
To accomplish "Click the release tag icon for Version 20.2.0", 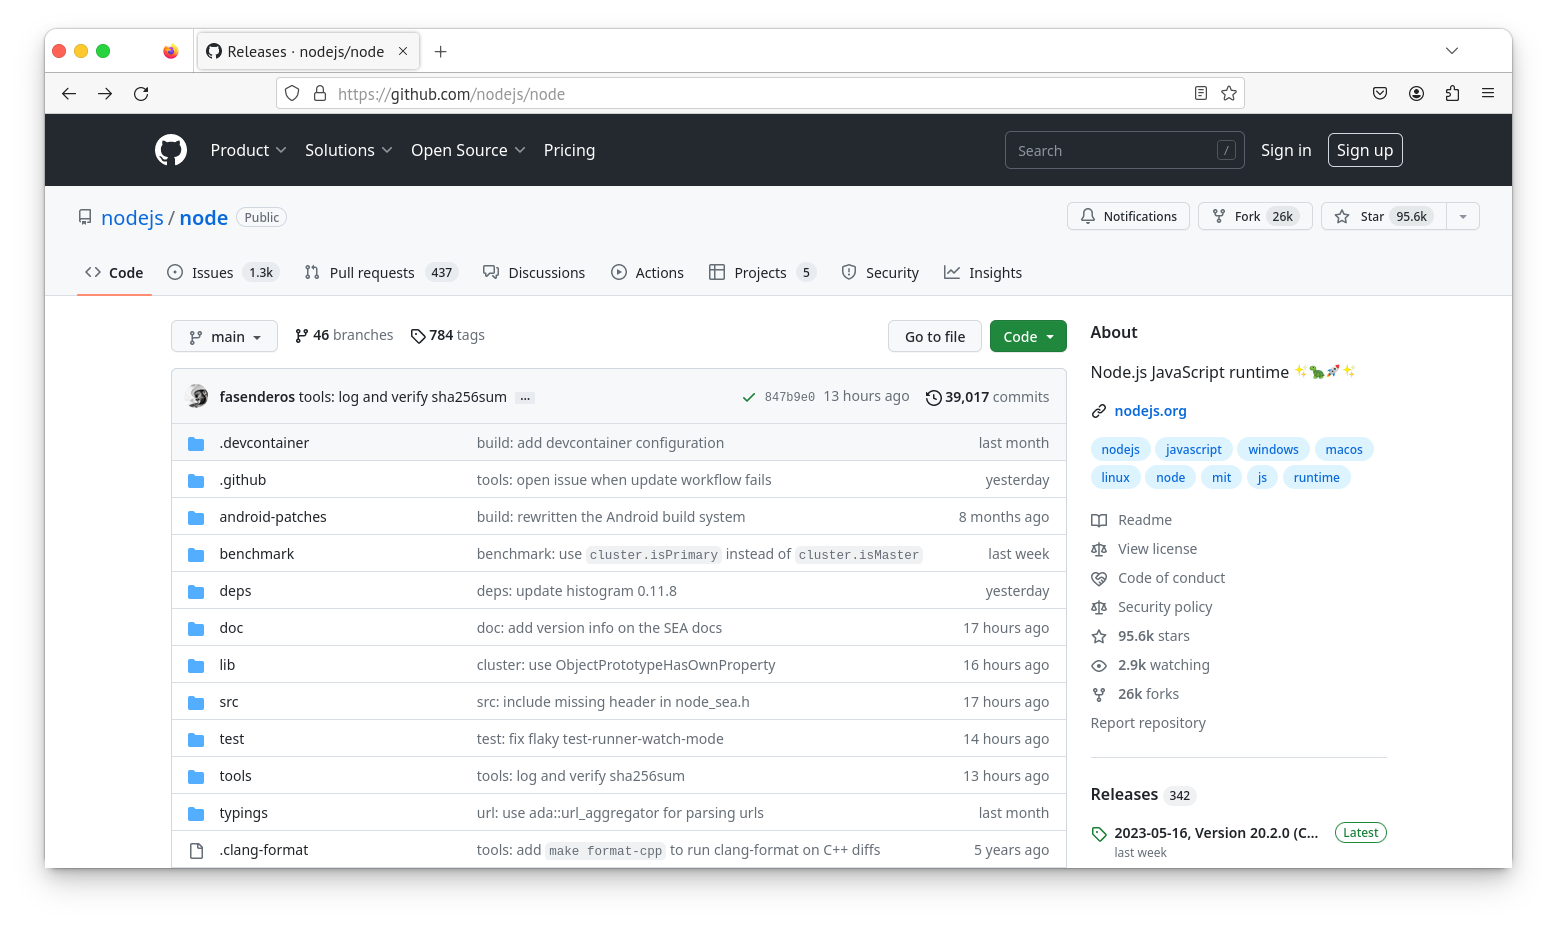I will (x=1099, y=834).
